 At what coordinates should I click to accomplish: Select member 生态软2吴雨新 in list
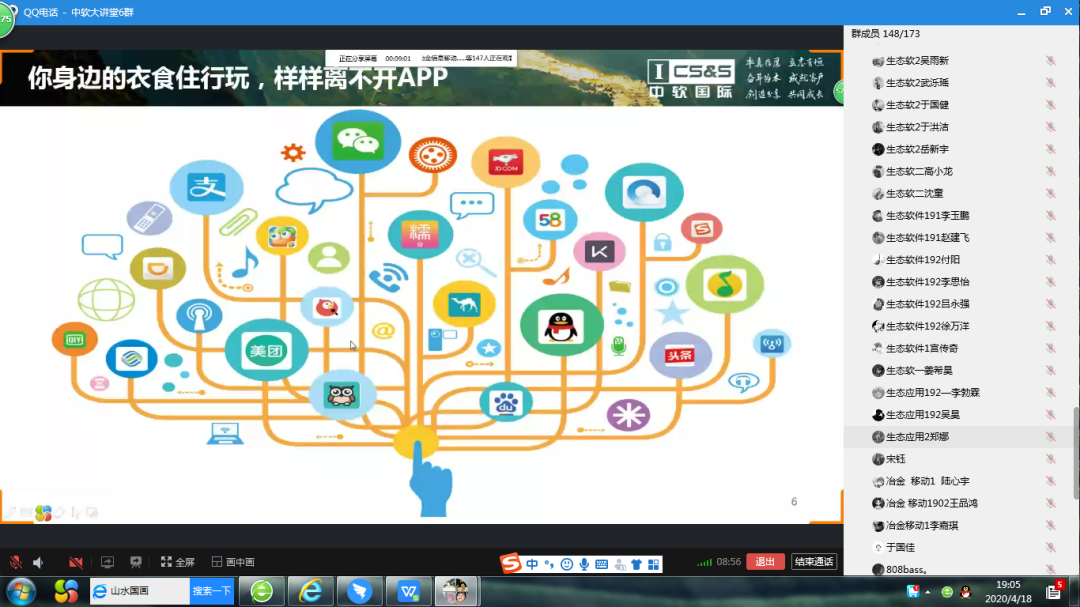(x=917, y=61)
